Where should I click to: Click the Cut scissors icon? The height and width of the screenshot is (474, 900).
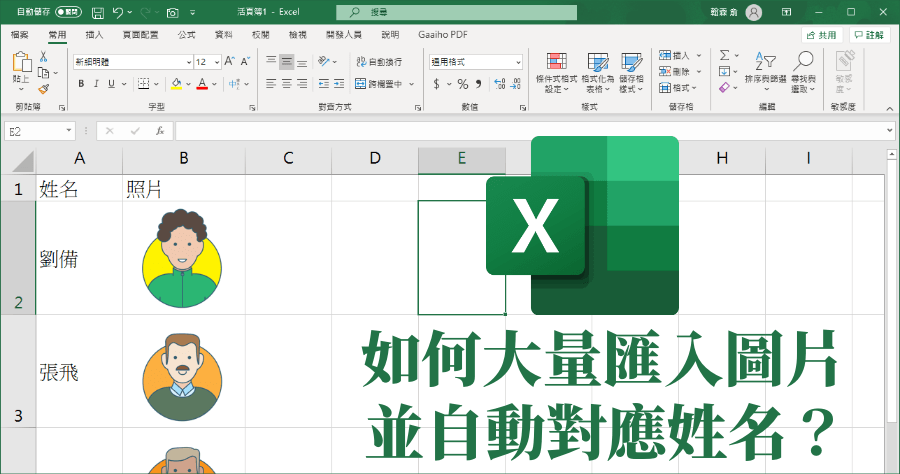coord(43,57)
